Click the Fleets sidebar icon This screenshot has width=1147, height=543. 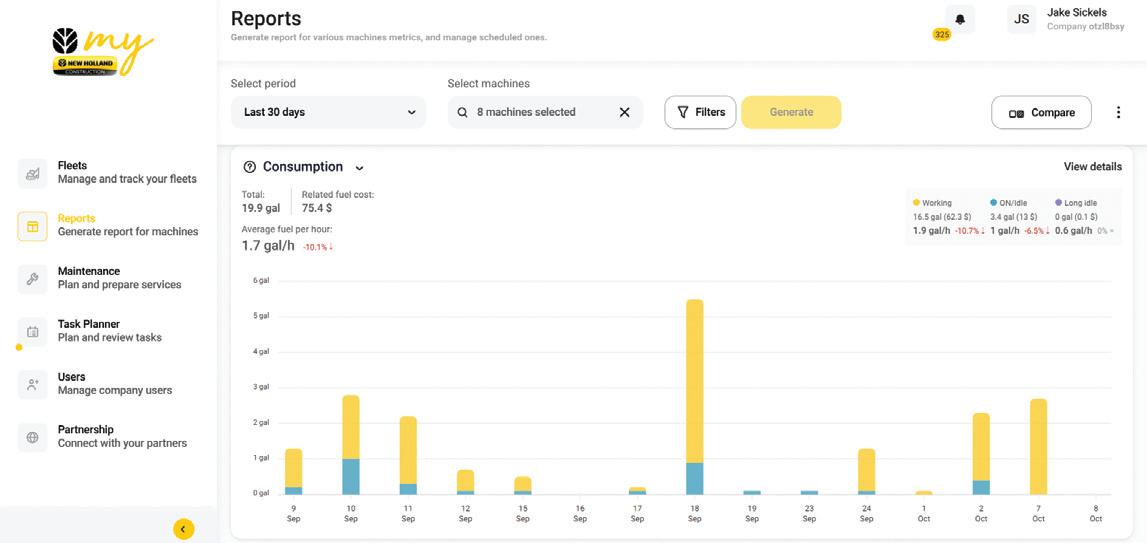(32, 173)
